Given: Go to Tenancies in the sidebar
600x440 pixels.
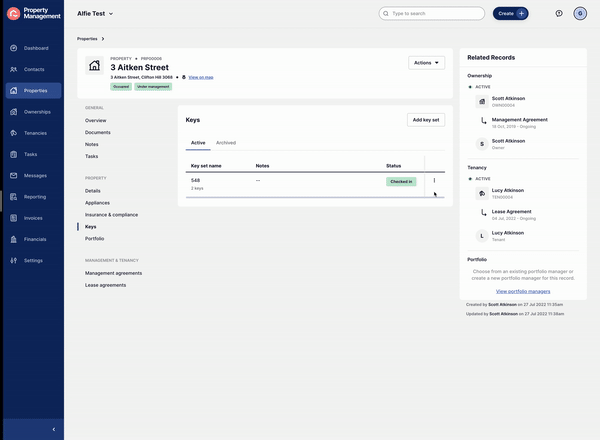Looking at the screenshot, I should point(33,133).
